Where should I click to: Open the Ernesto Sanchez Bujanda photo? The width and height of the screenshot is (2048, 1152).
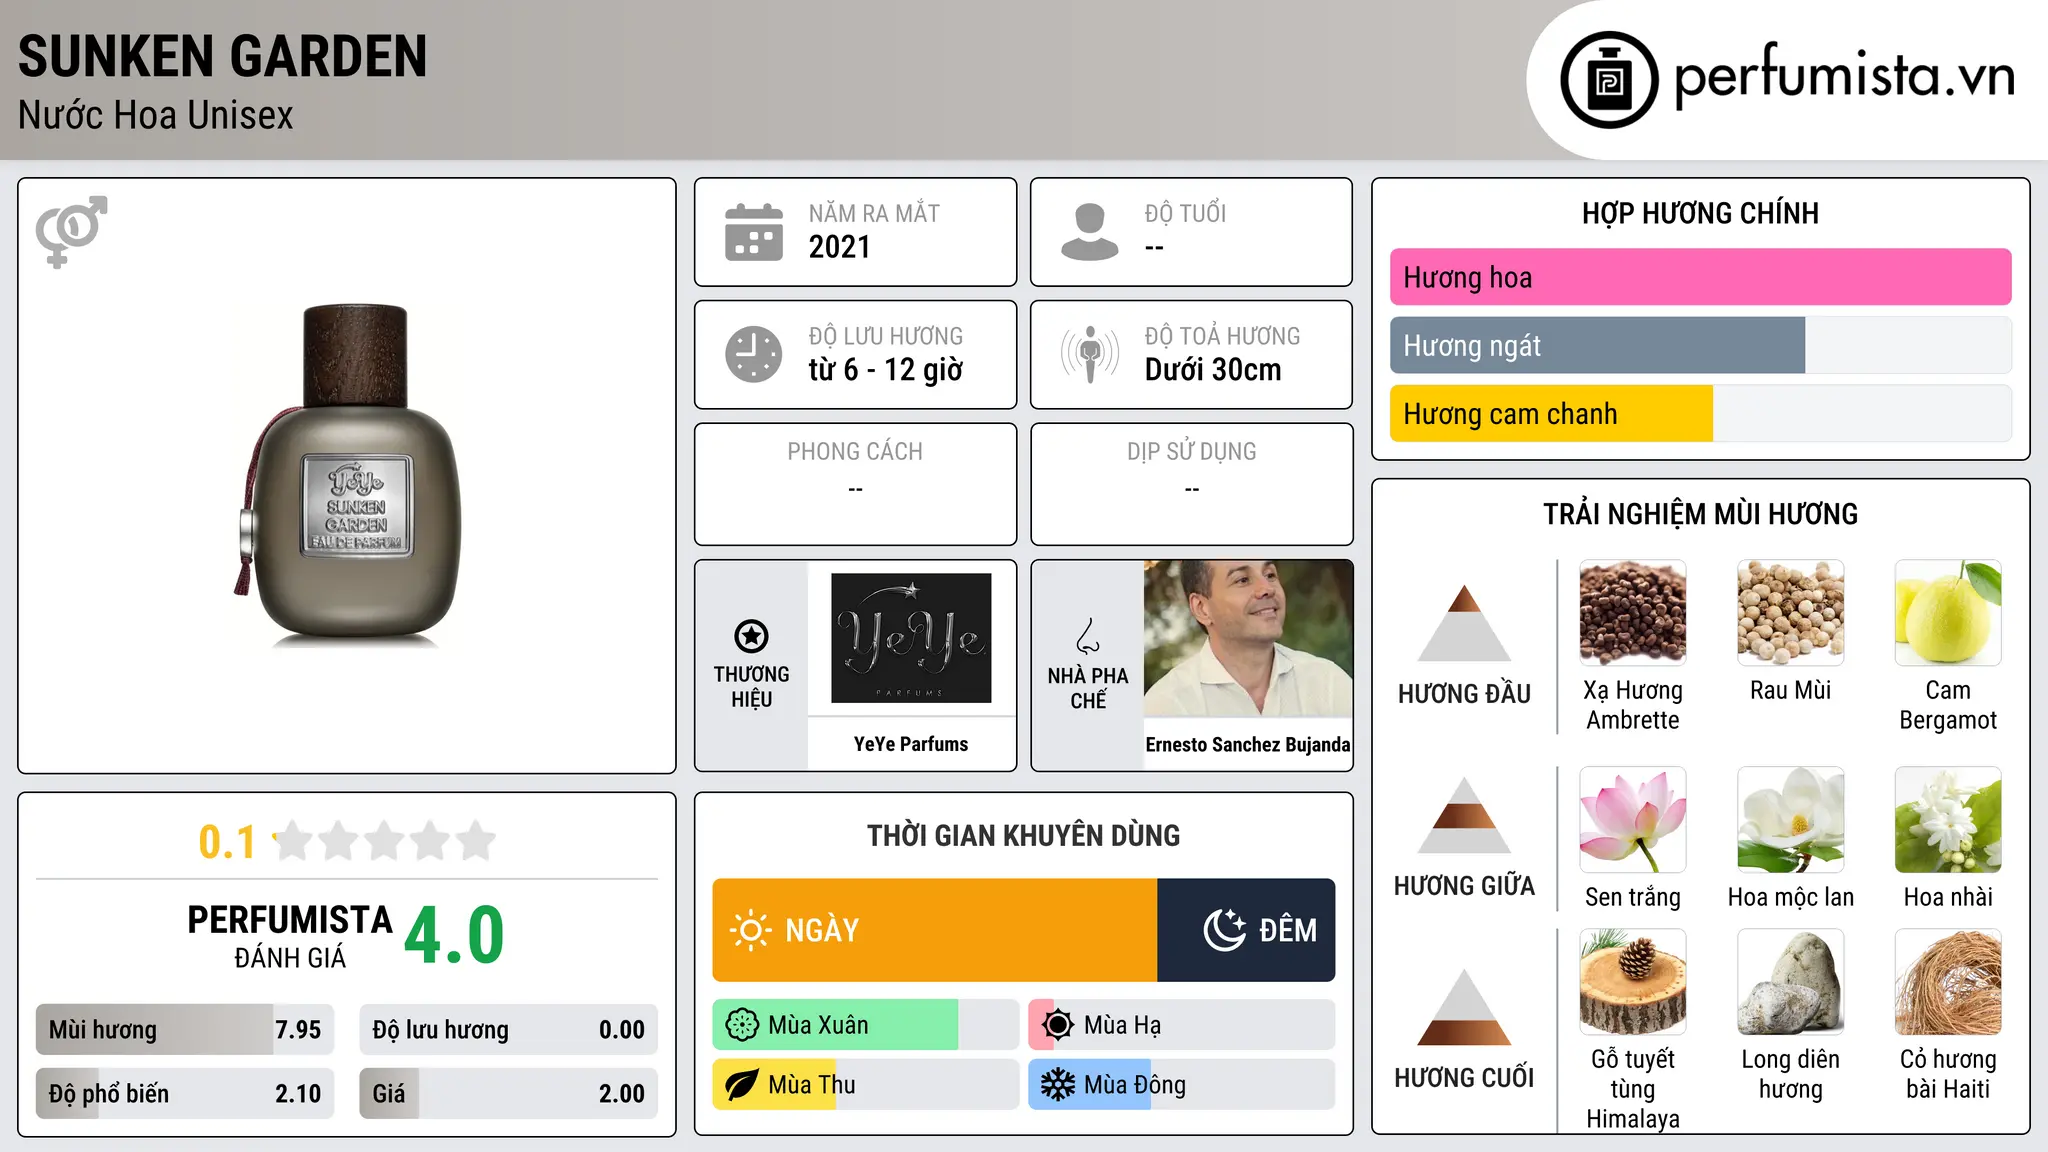click(x=1248, y=638)
